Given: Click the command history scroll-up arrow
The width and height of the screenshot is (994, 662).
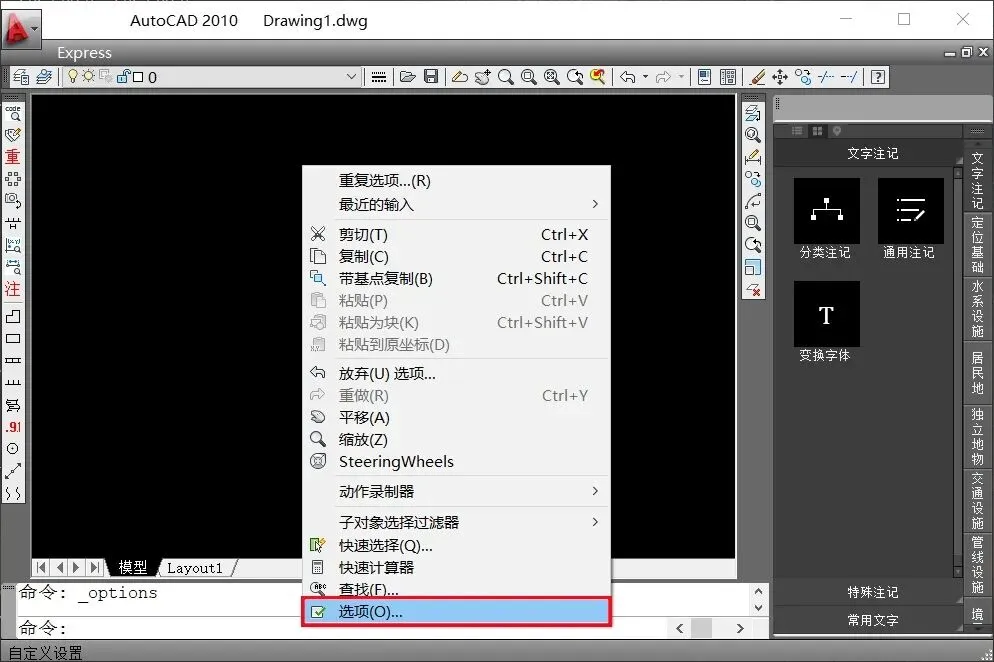Looking at the screenshot, I should [x=758, y=591].
